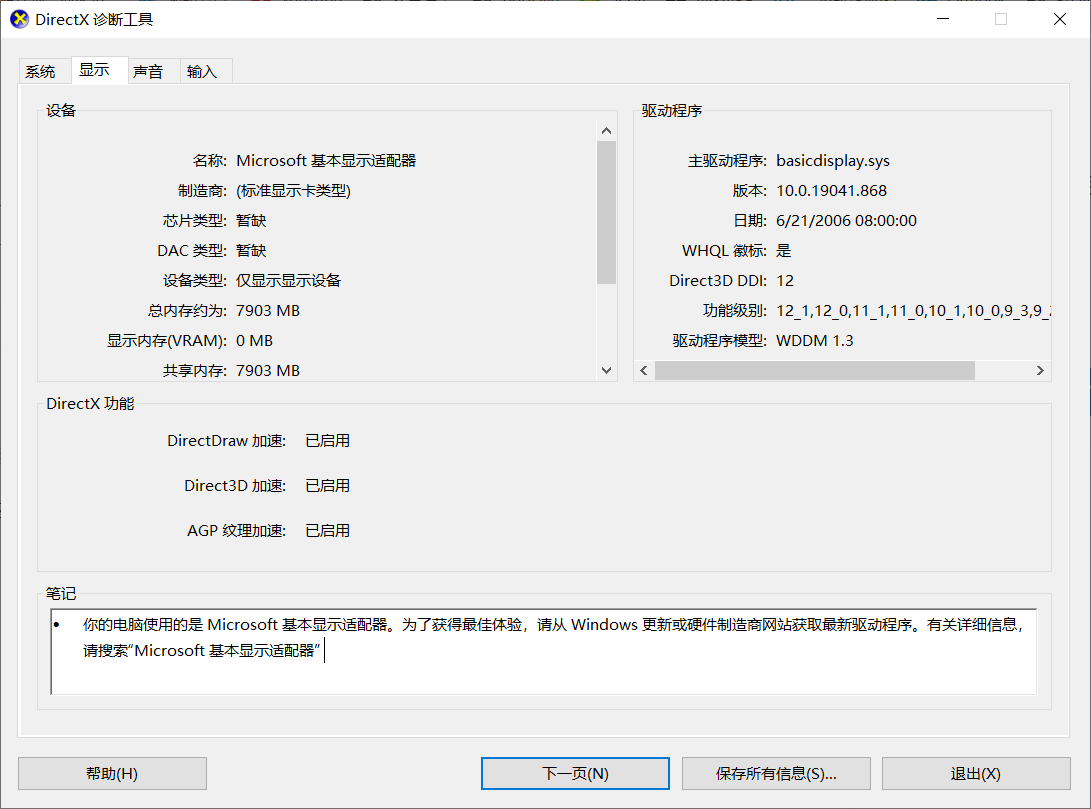Click device list scroll down arrow
1091x809 pixels.
[606, 371]
